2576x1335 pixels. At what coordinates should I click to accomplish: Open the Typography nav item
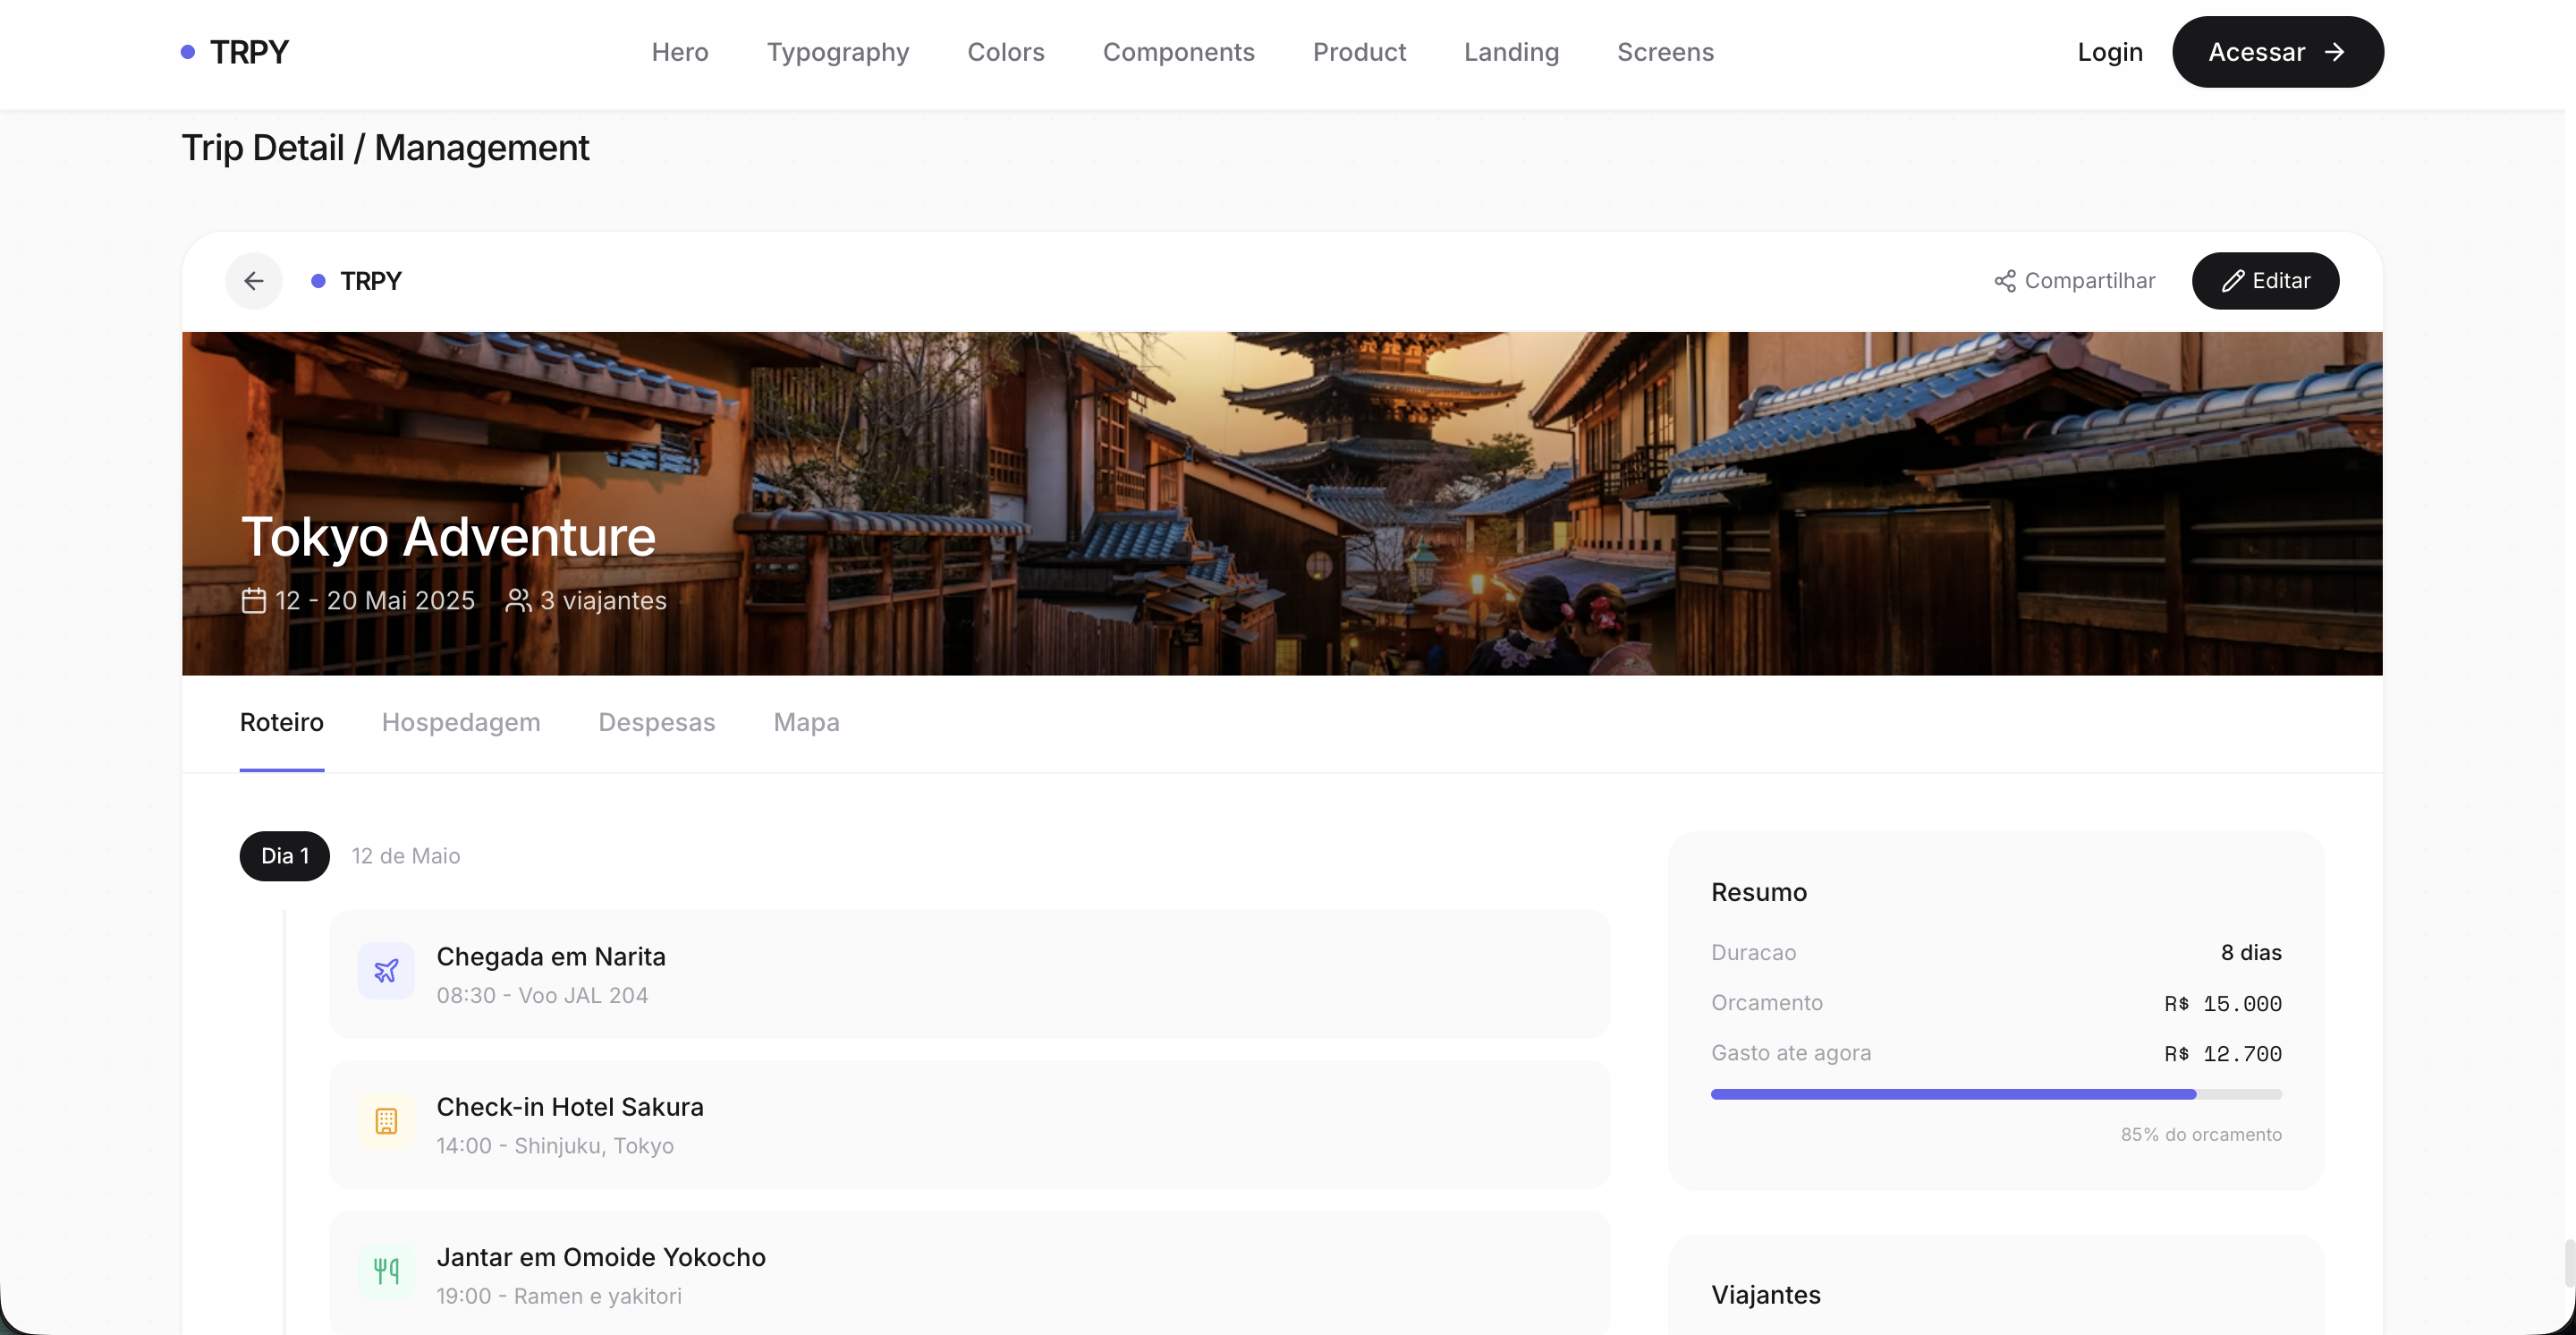(x=838, y=52)
